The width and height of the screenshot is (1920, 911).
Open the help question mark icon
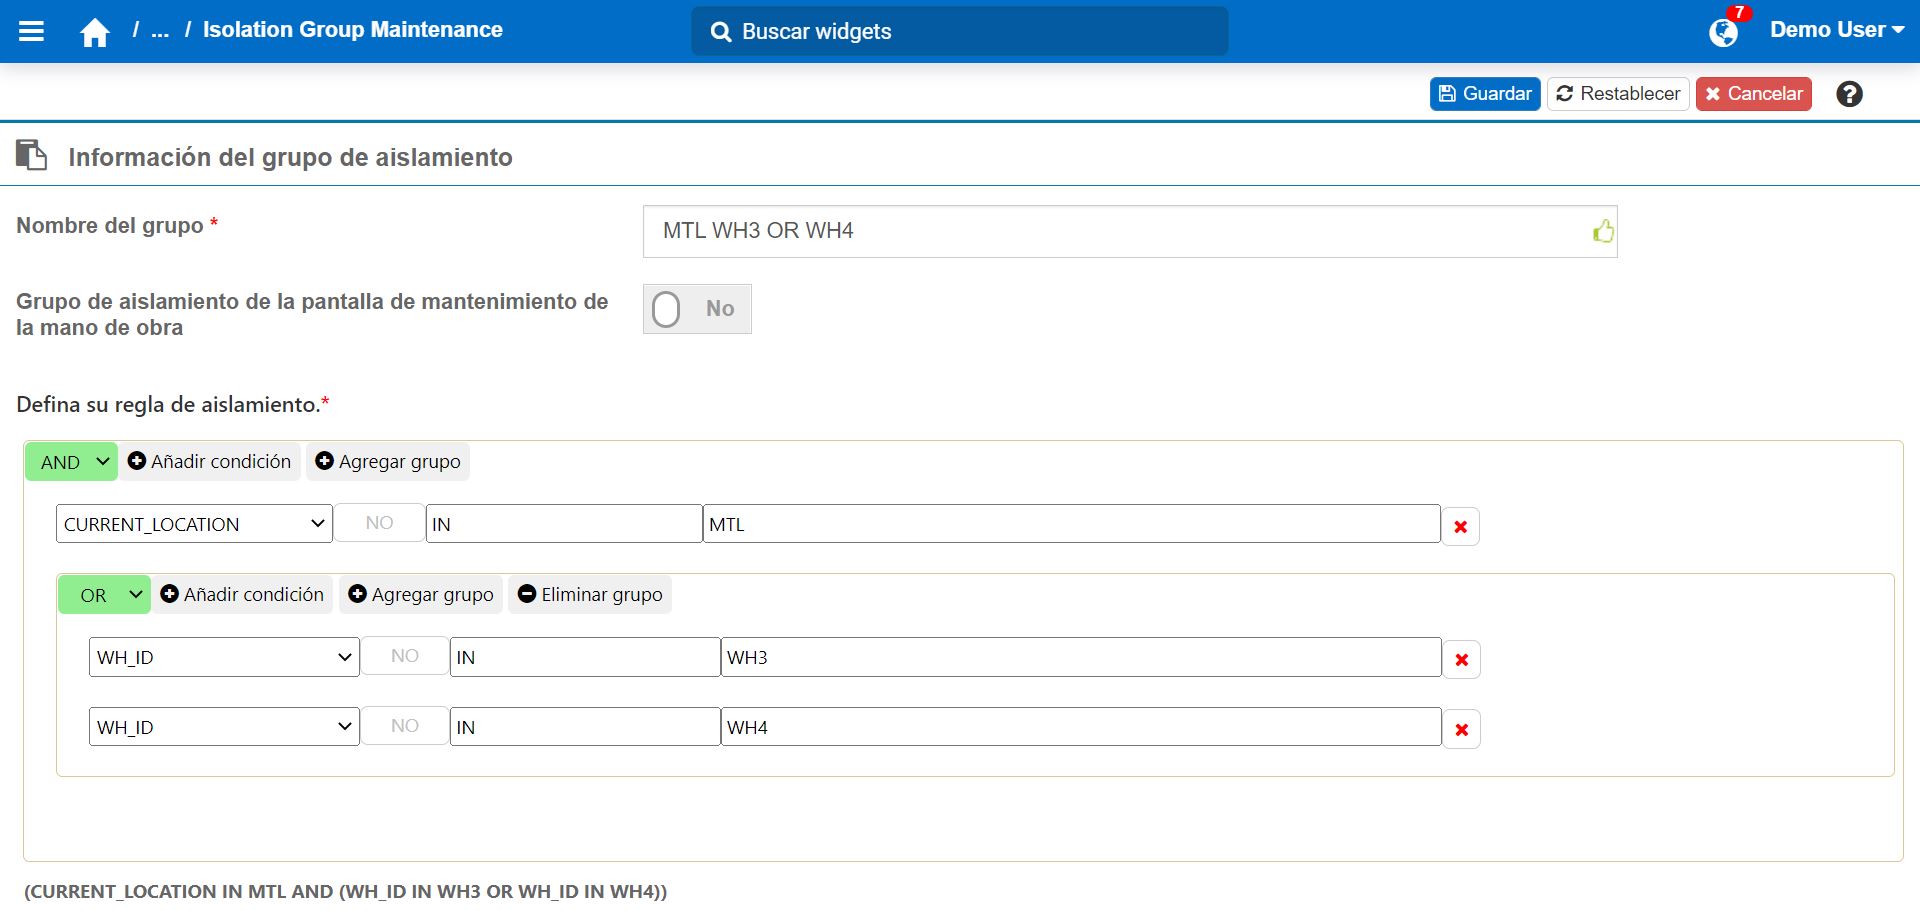point(1849,94)
